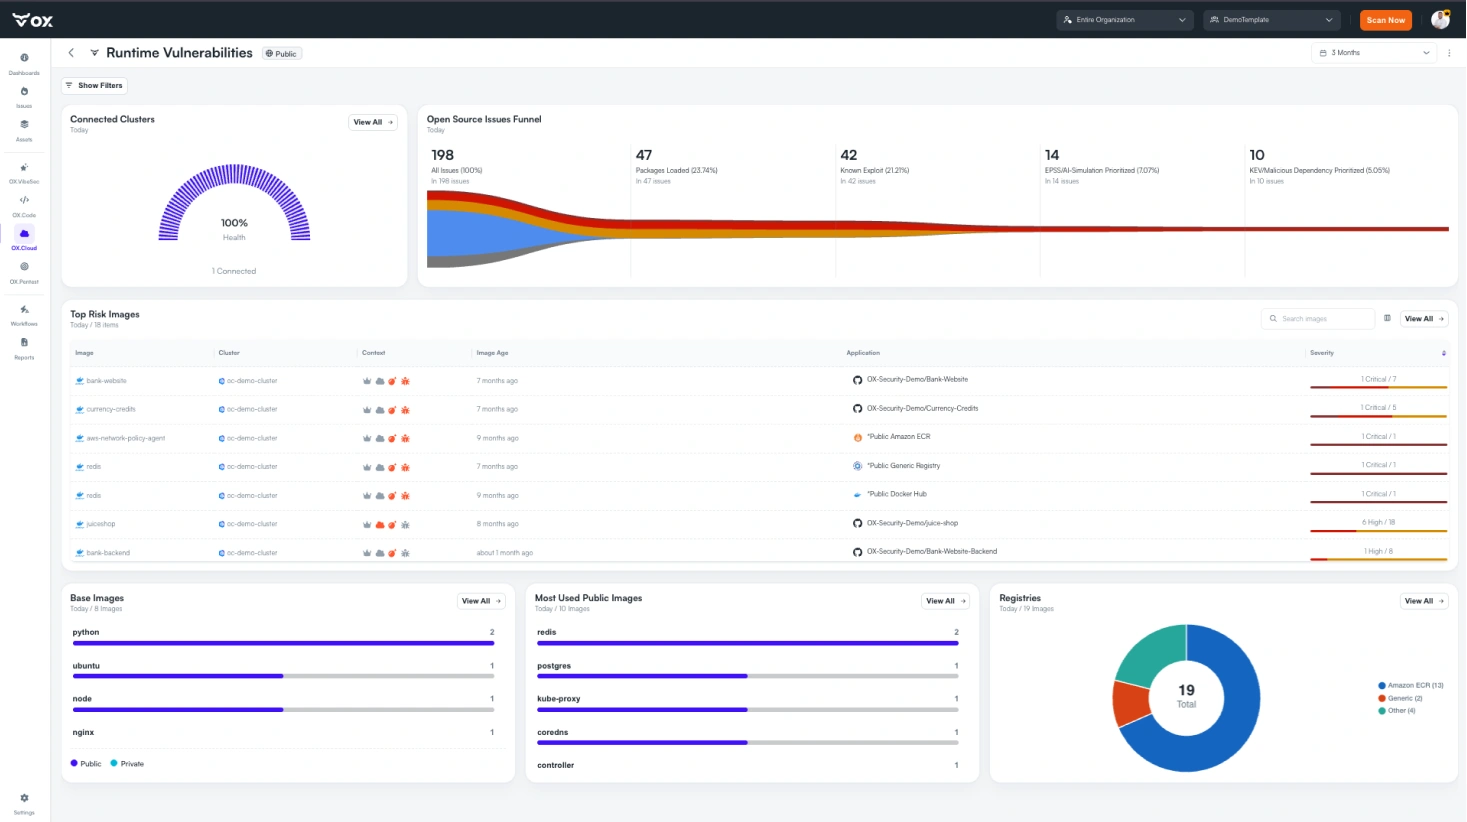Open the OX-Security-Demo/juice-shop application link
Image resolution: width=1467 pixels, height=822 pixels.
912,523
